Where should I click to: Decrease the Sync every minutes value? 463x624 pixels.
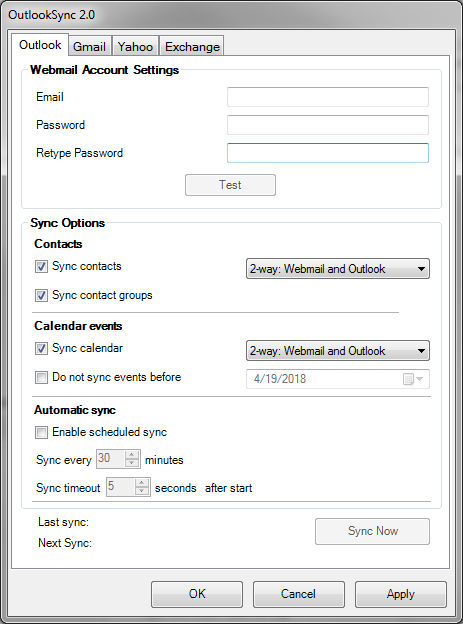pyautogui.click(x=132, y=463)
